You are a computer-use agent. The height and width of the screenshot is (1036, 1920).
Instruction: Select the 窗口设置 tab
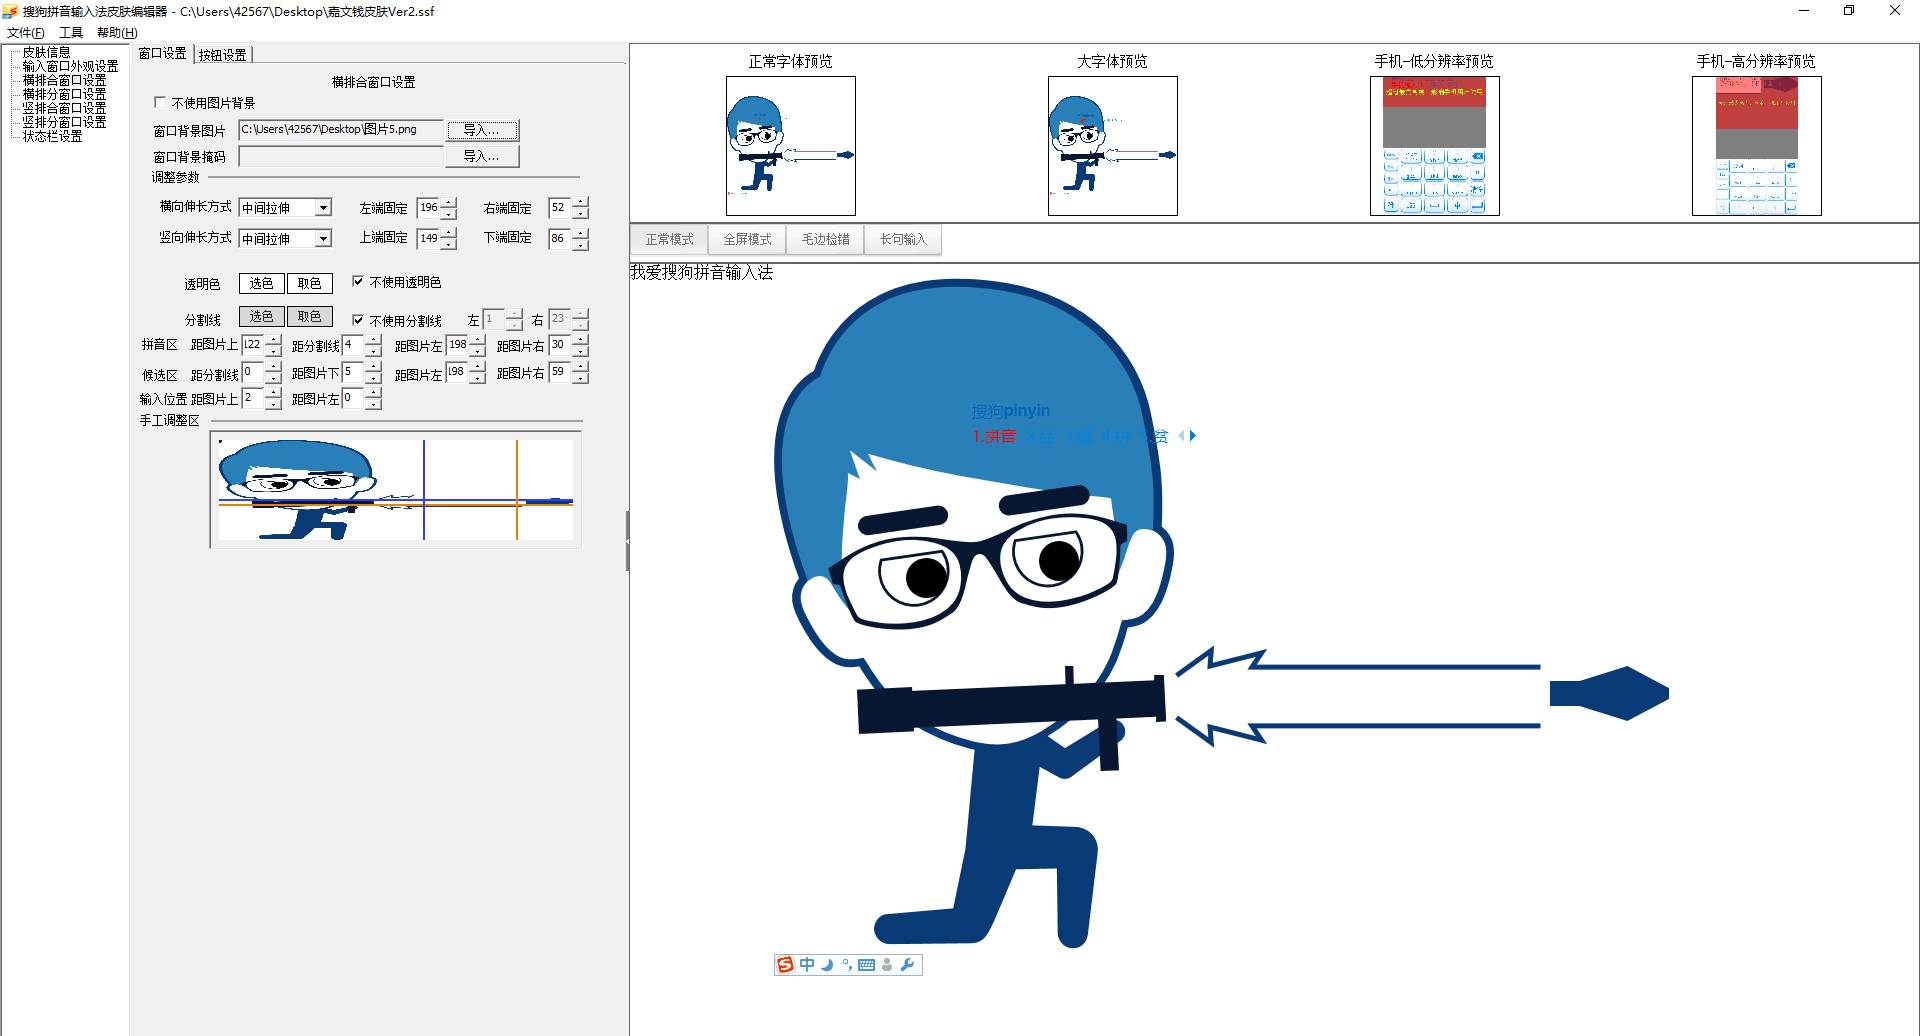(162, 53)
